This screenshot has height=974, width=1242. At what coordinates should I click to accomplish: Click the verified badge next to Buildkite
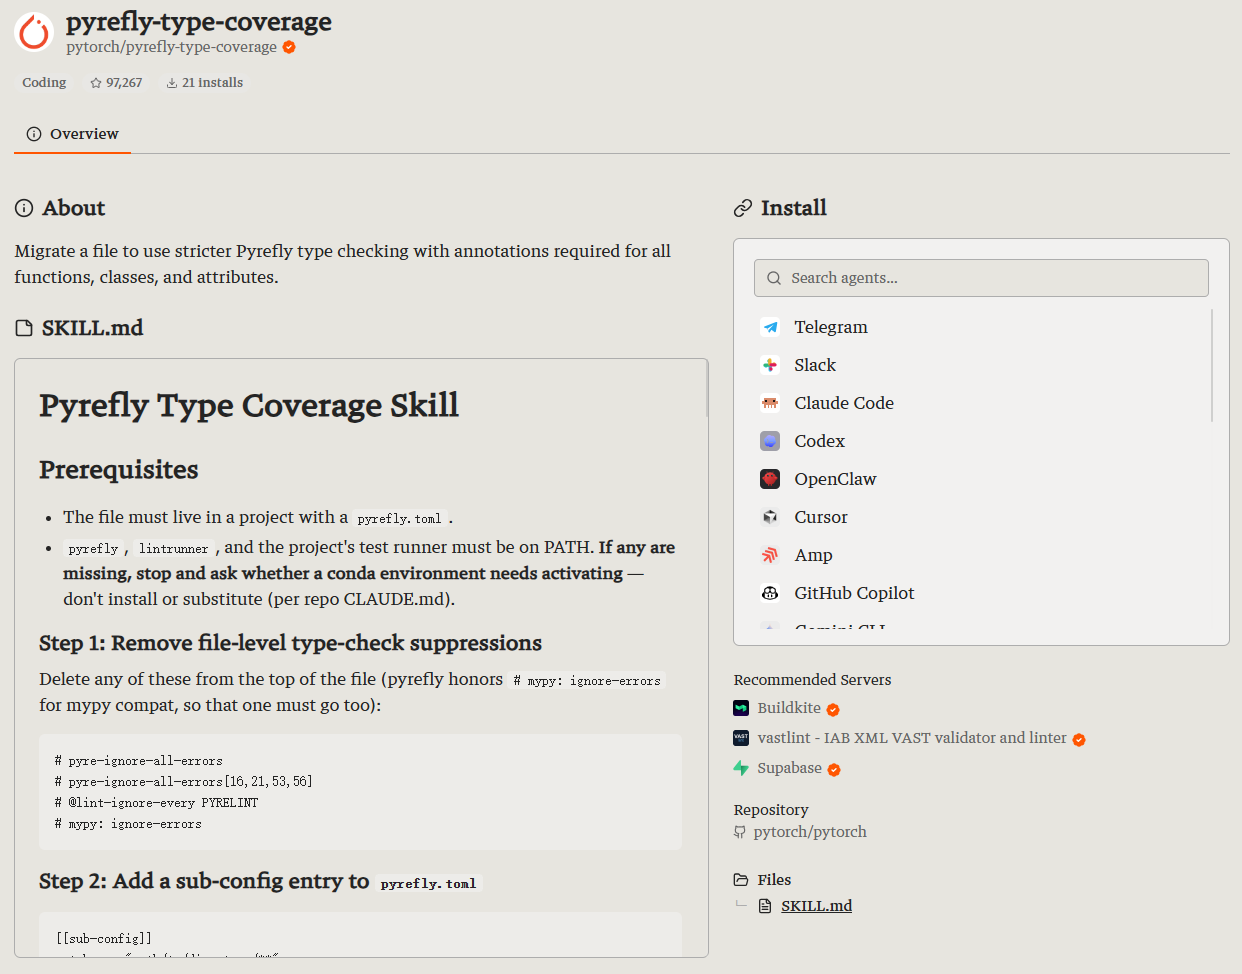(x=833, y=709)
